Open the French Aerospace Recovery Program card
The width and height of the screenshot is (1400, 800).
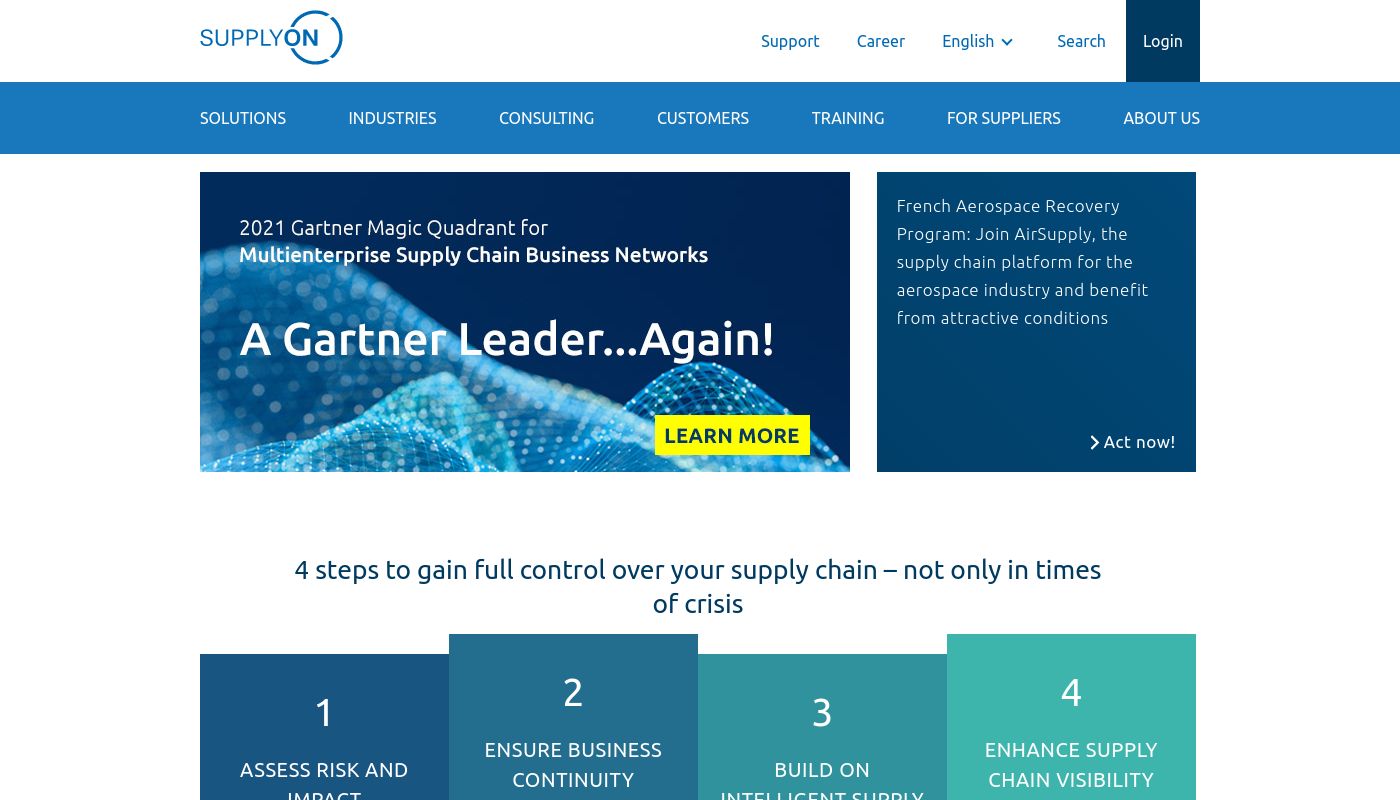[1036, 322]
